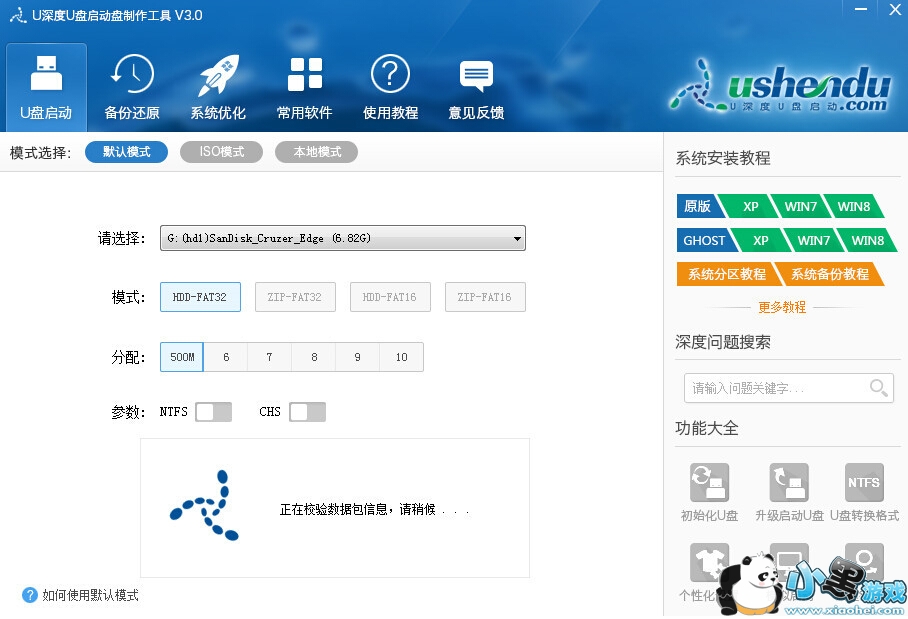Open the USB drive selection dropdown
908x619 pixels.
click(343, 238)
